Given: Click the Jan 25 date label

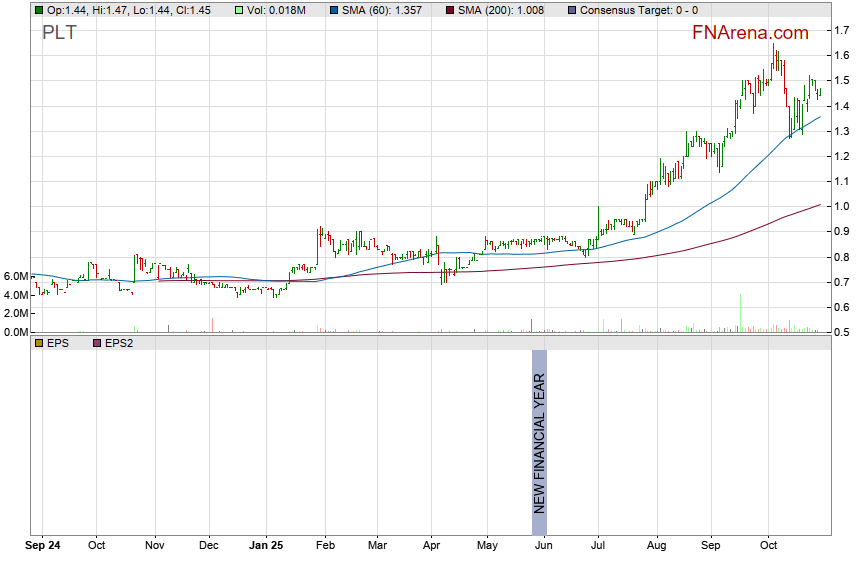Looking at the screenshot, I should tap(266, 546).
